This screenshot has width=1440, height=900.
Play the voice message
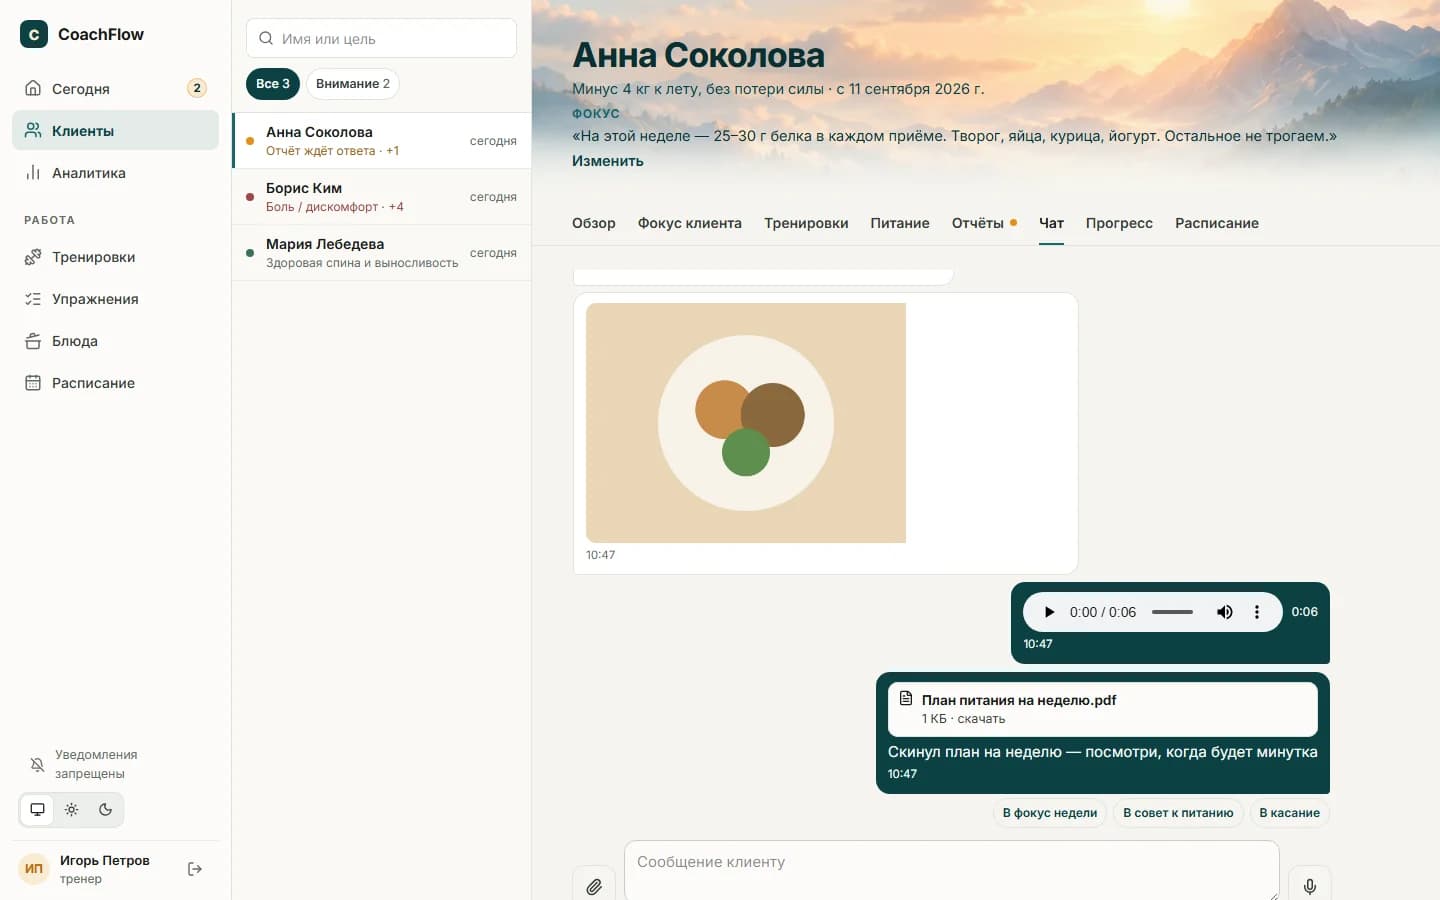1049,612
